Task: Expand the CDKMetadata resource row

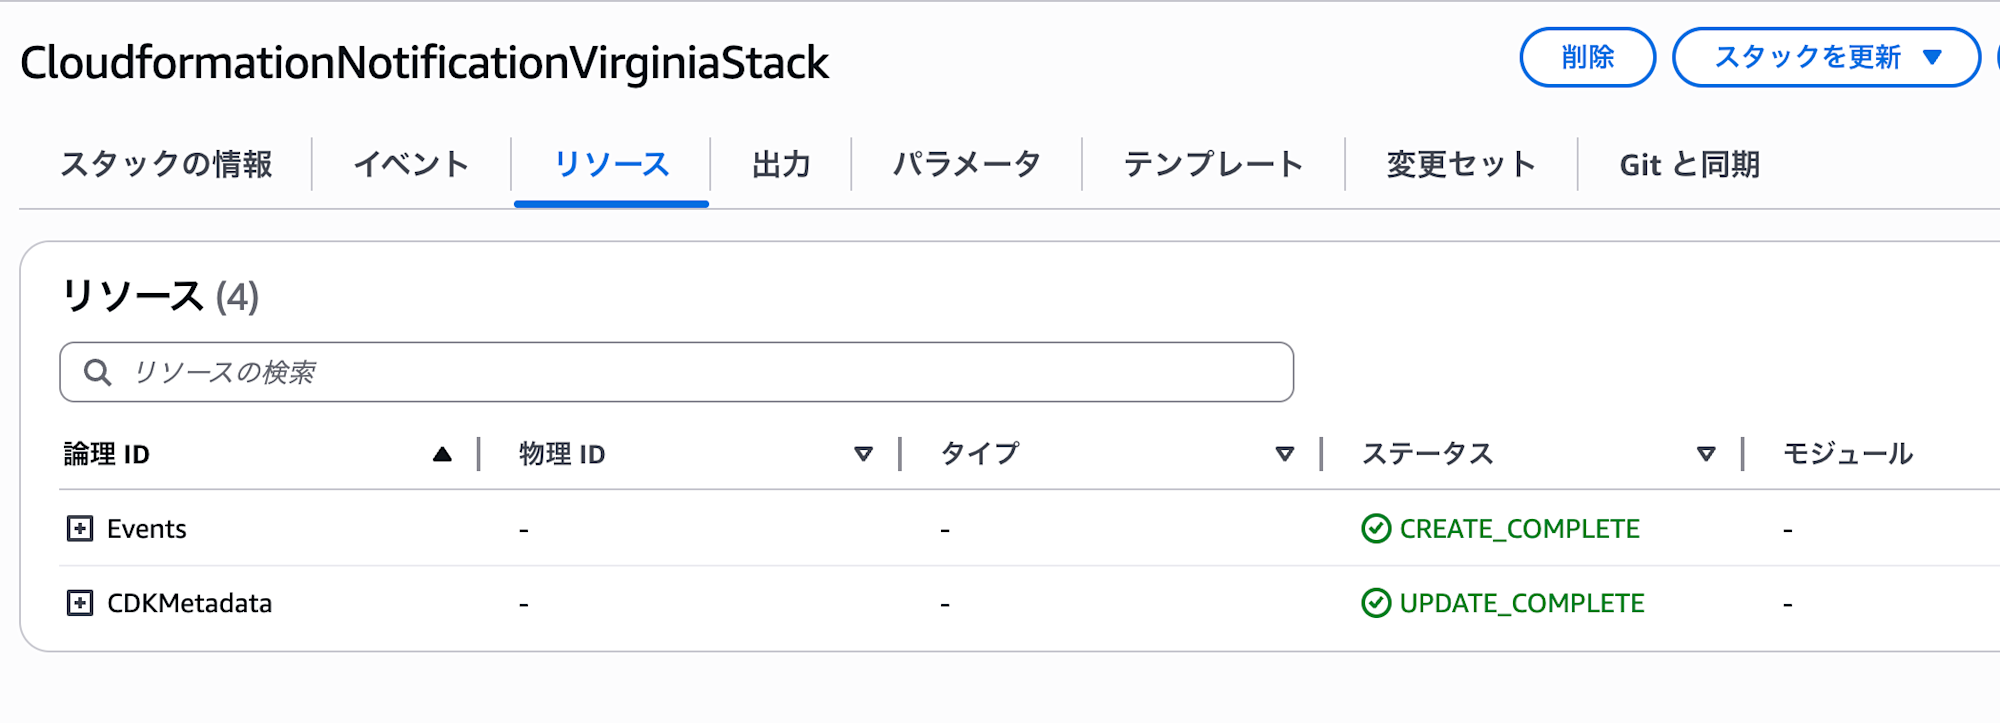Action: (80, 603)
